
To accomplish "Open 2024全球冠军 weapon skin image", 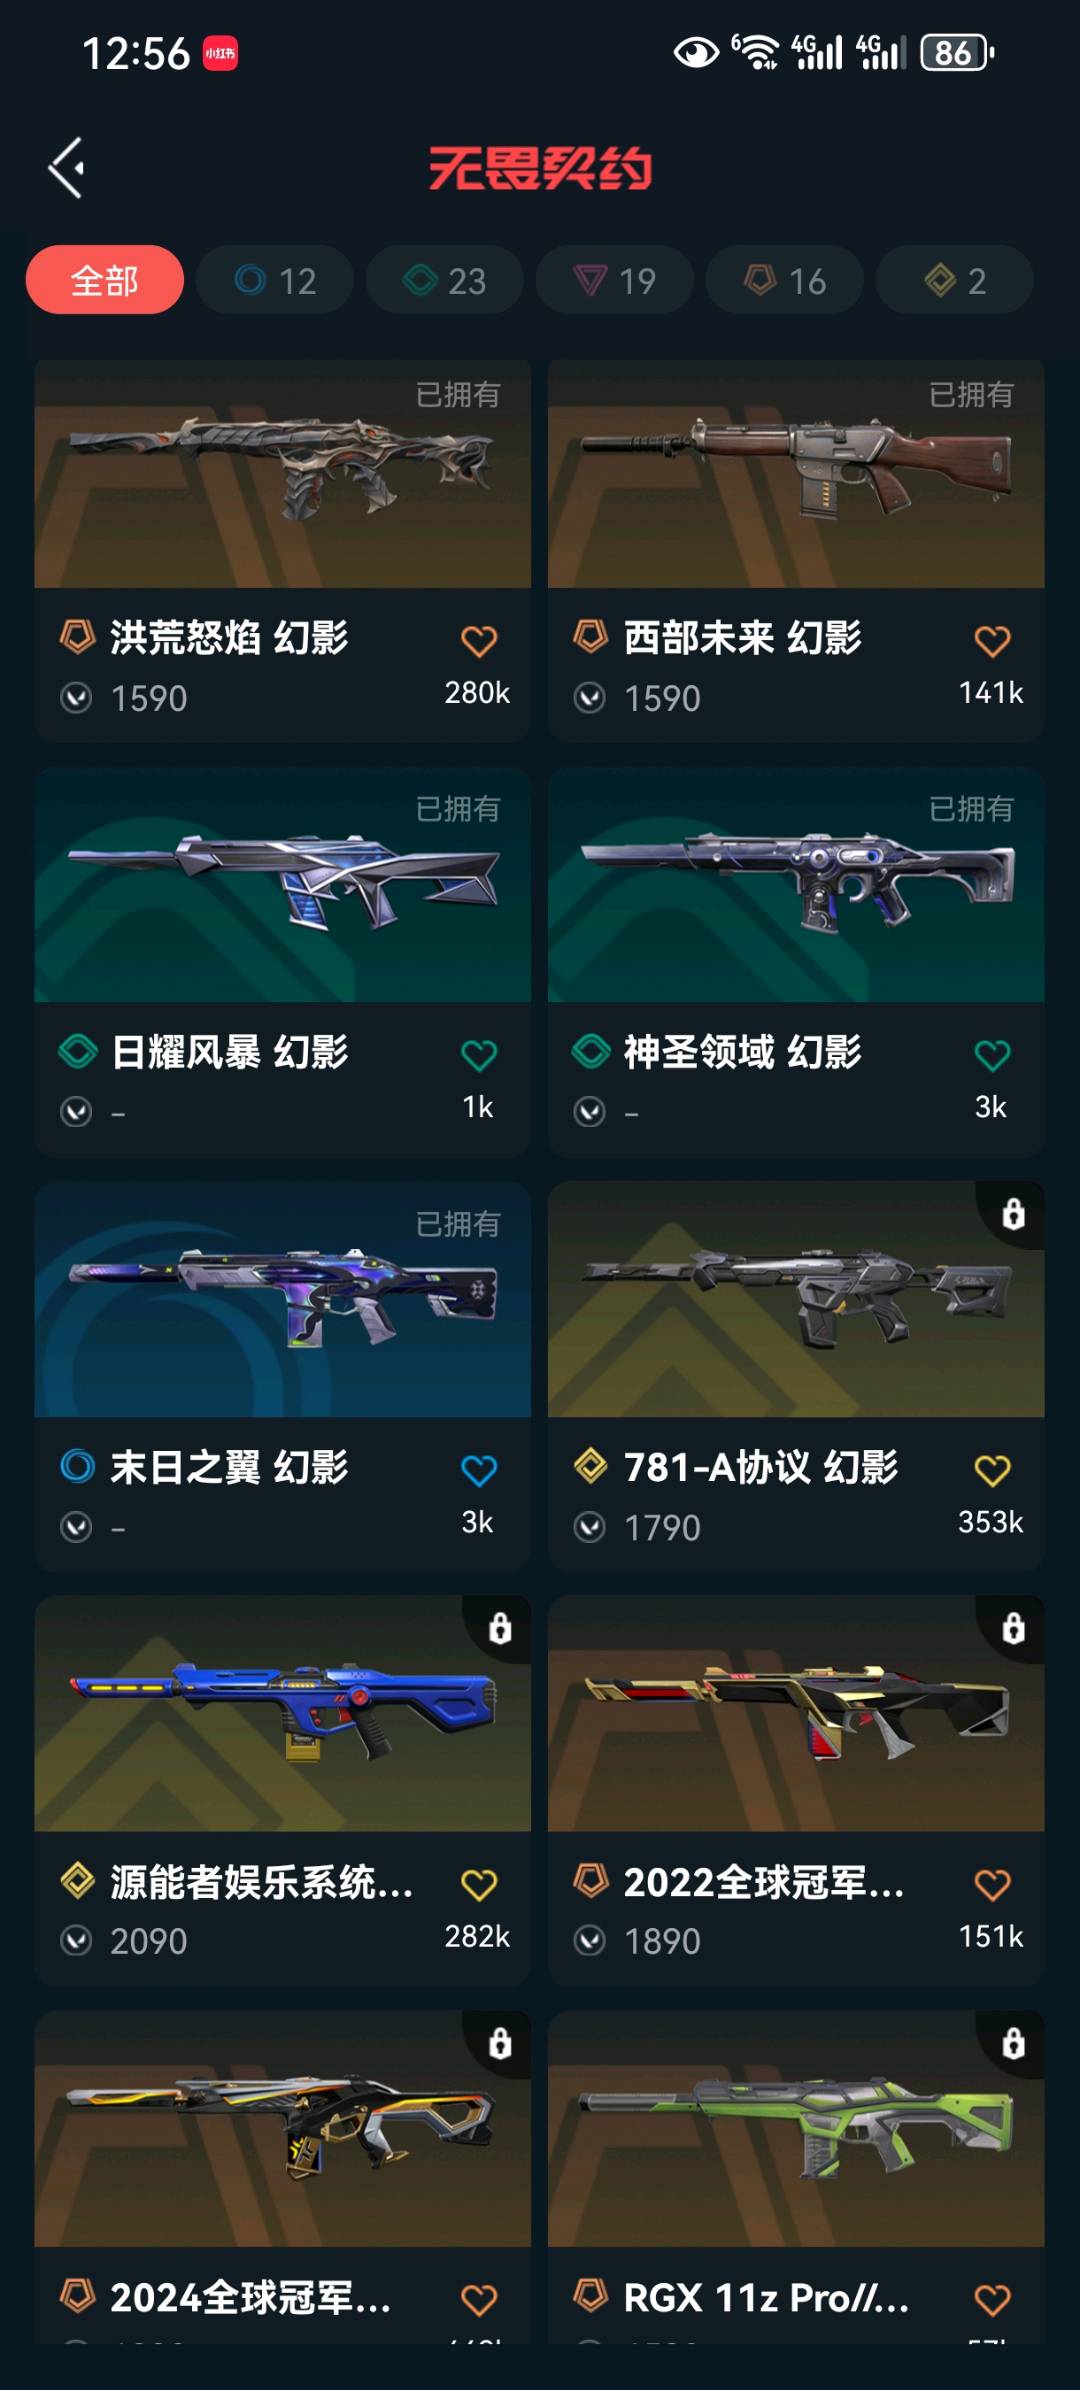I will tap(282, 2129).
